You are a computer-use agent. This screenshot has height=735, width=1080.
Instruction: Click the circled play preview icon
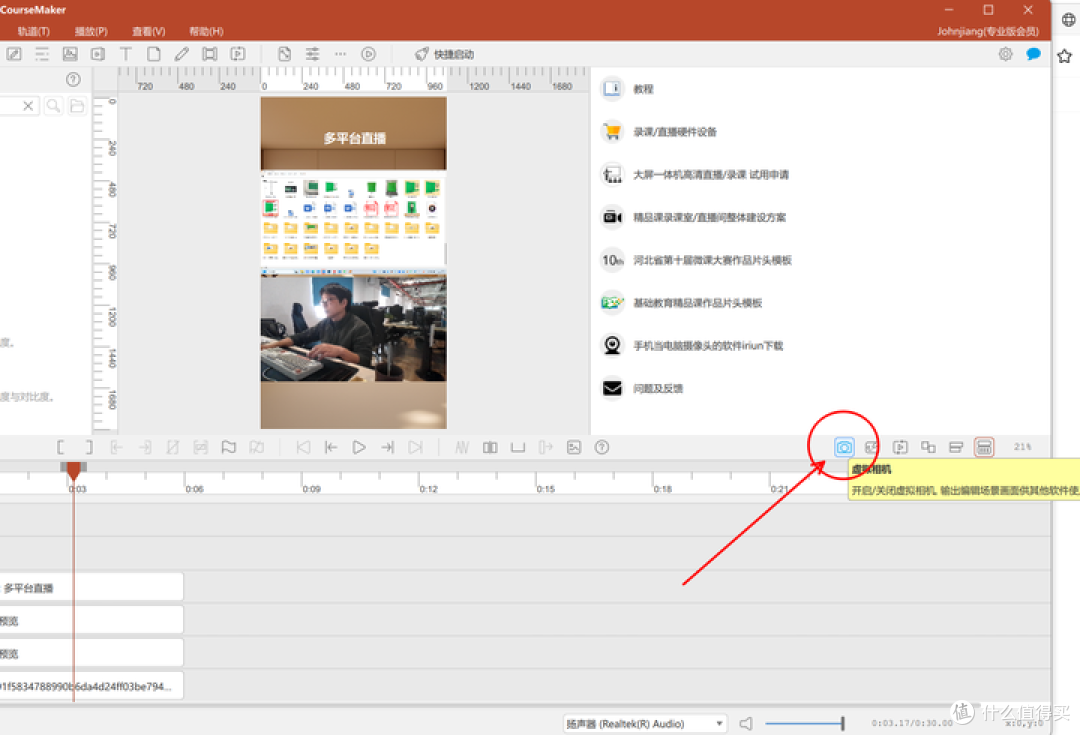(368, 54)
